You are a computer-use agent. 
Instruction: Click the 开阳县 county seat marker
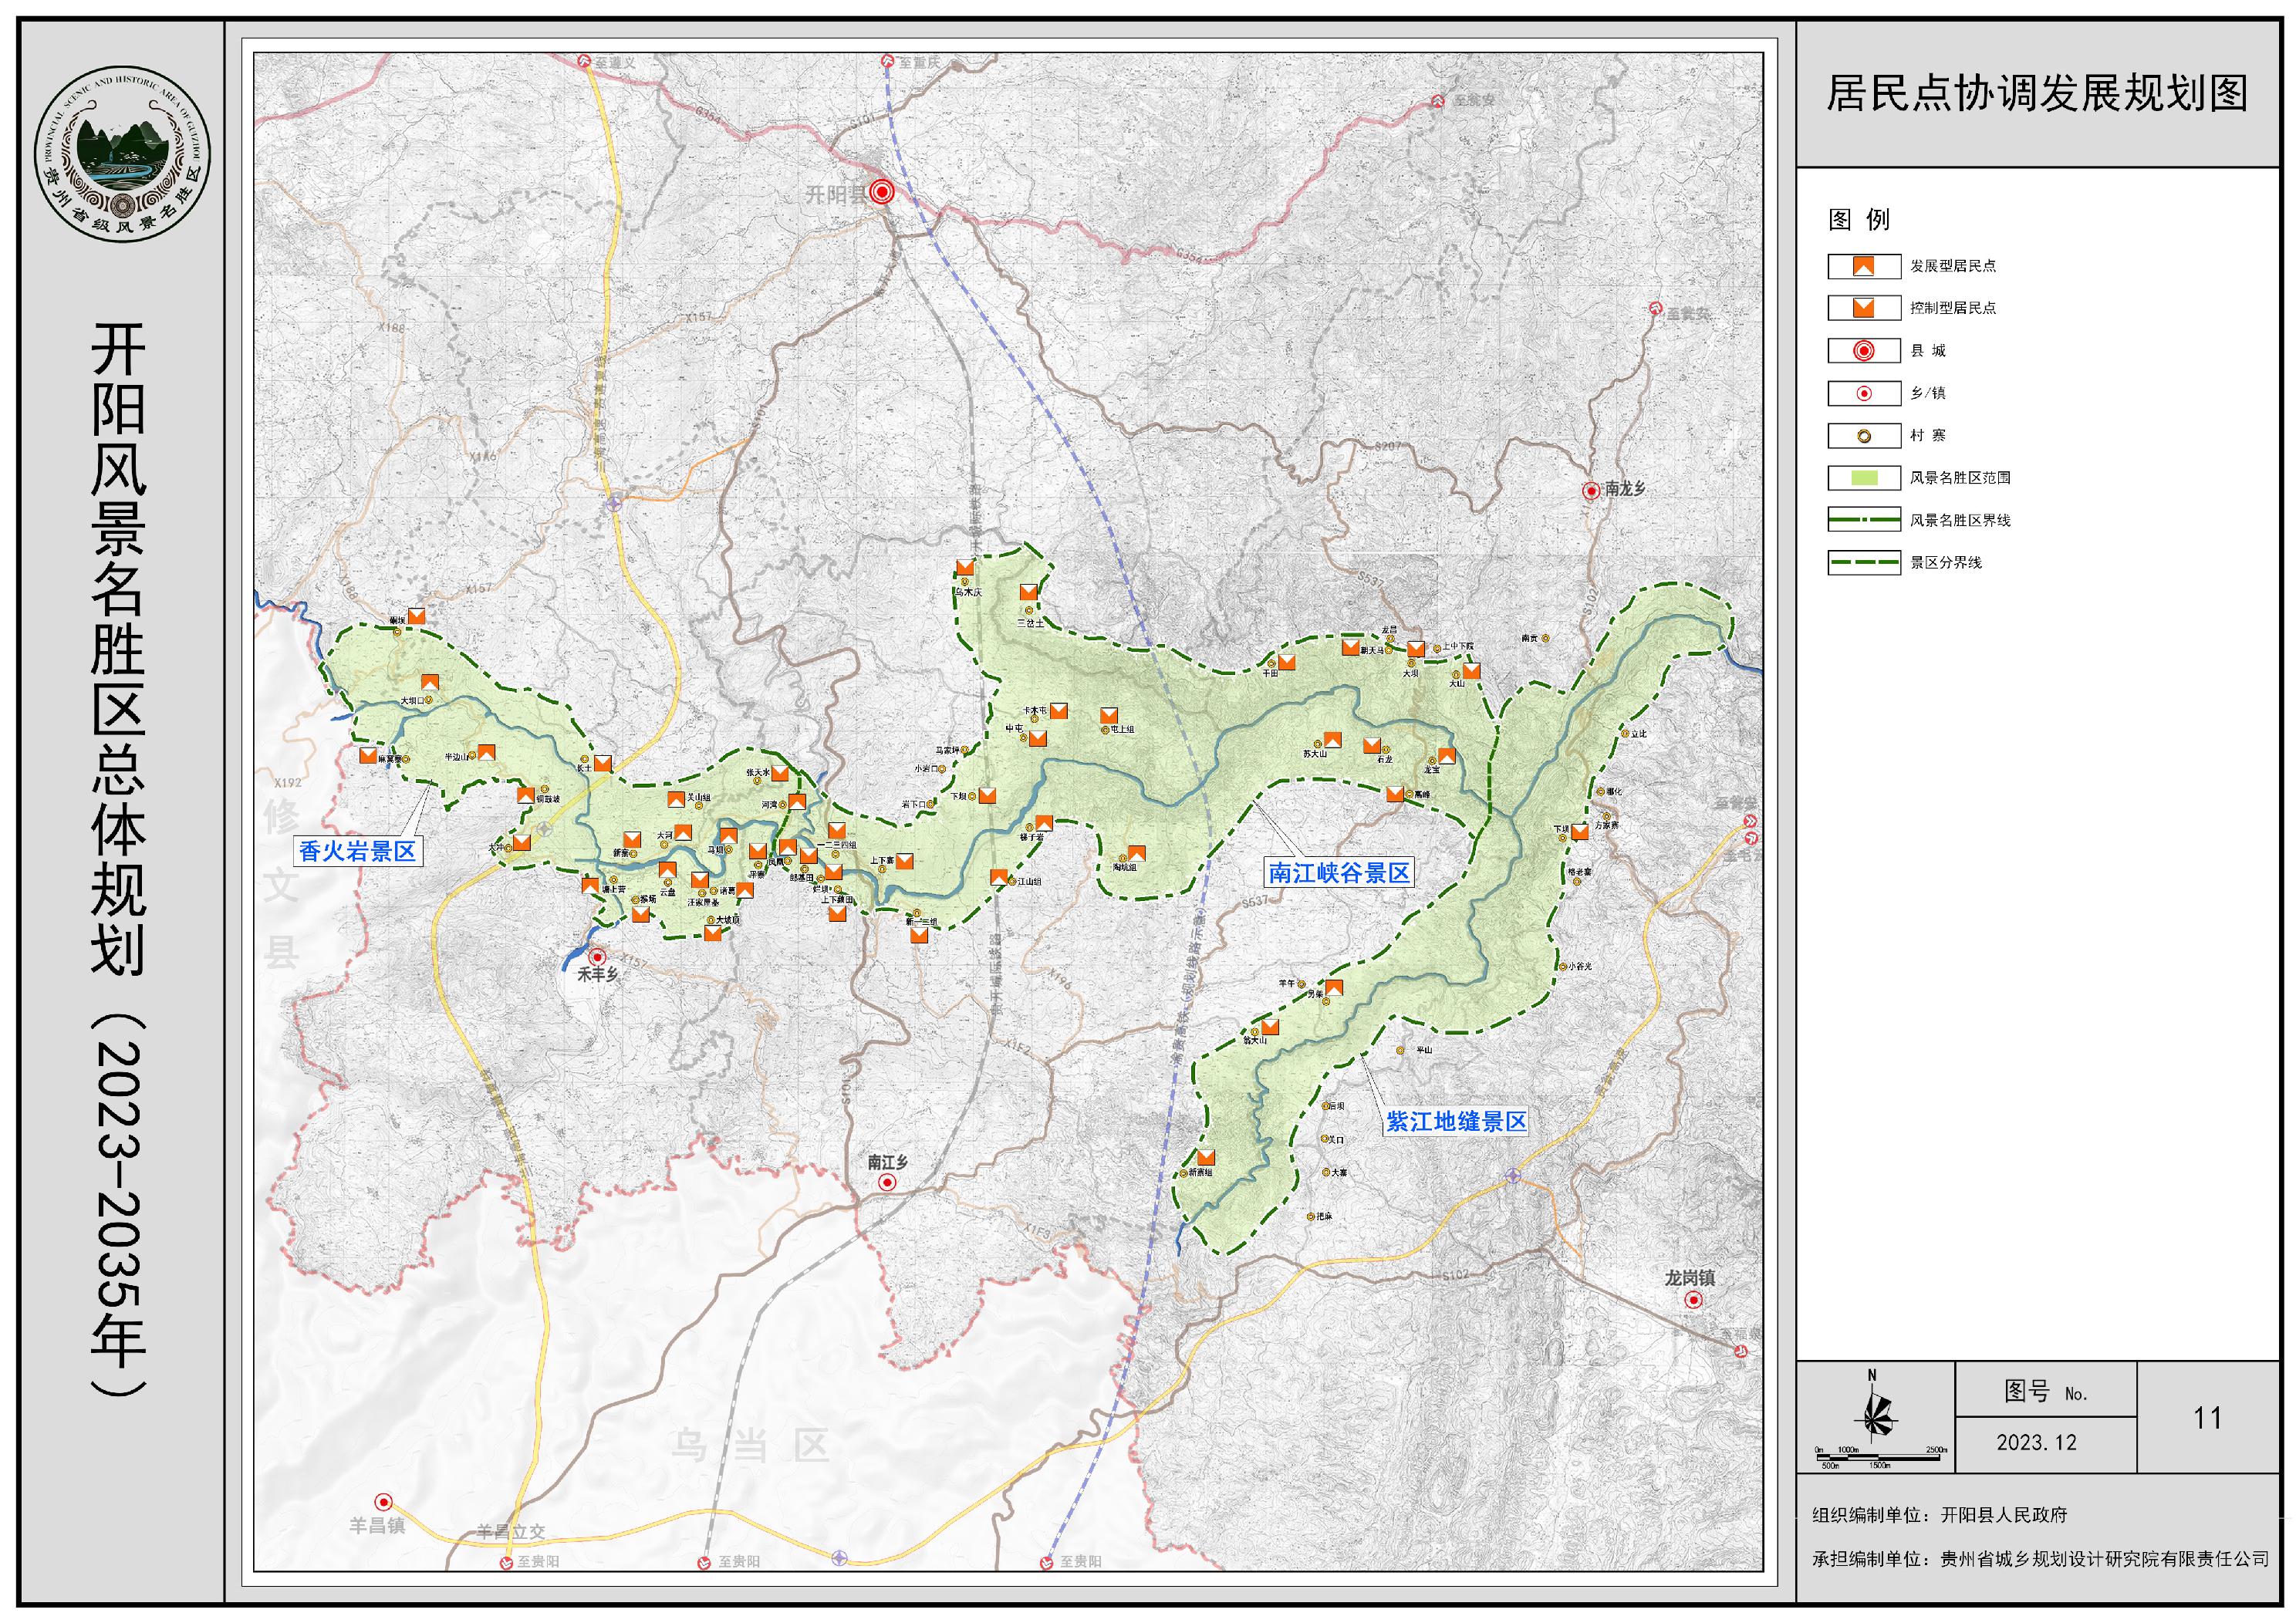(881, 192)
